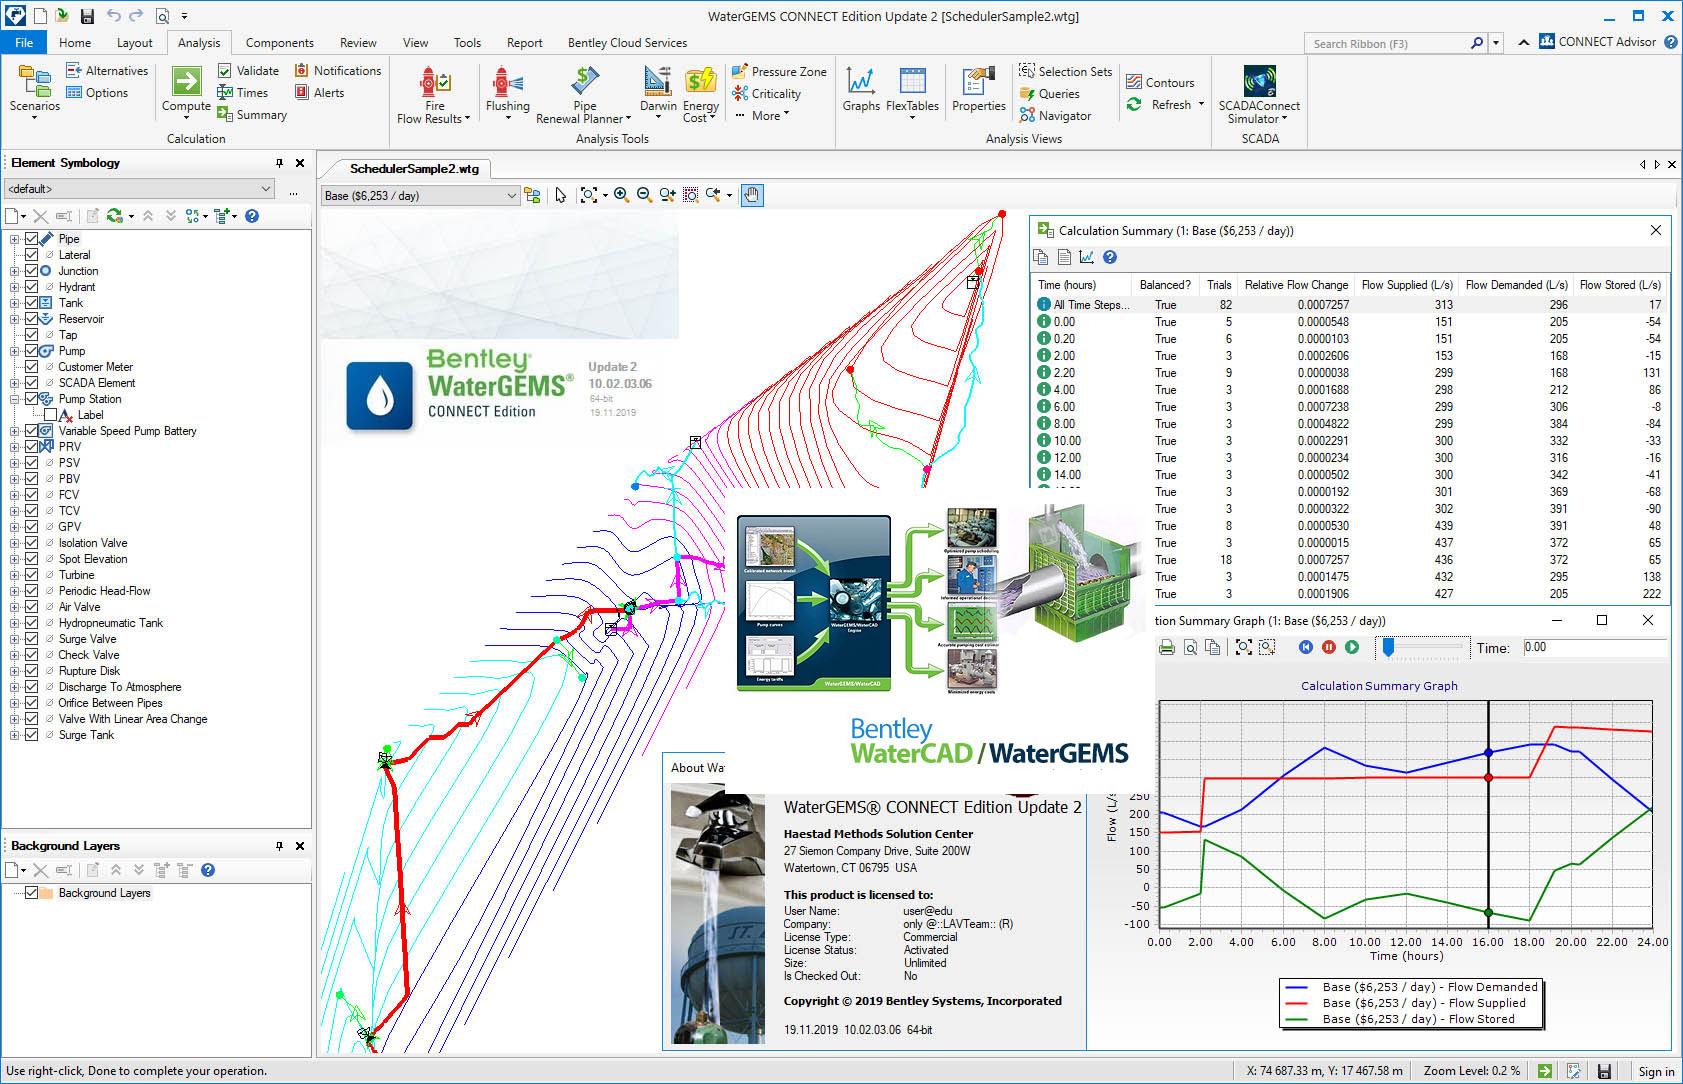Launch SCADAConnect Simulator
The width and height of the screenshot is (1683, 1084).
click(x=1259, y=95)
